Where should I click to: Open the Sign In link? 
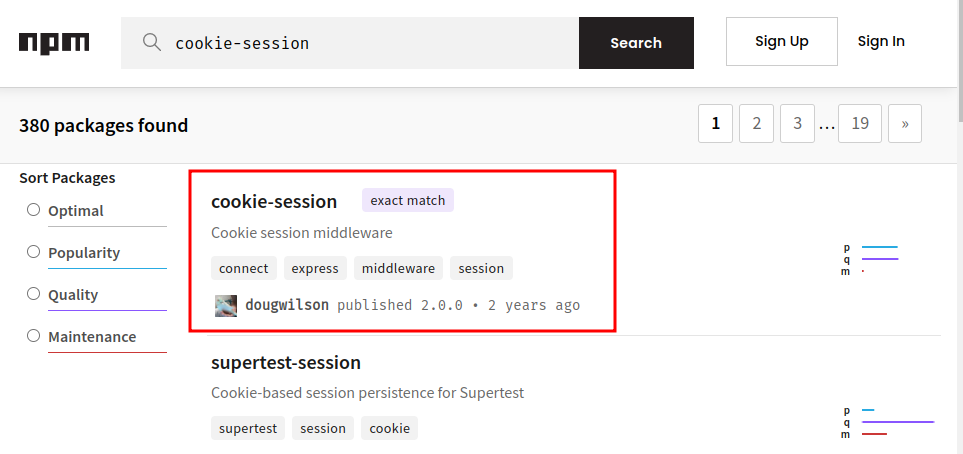tap(881, 41)
